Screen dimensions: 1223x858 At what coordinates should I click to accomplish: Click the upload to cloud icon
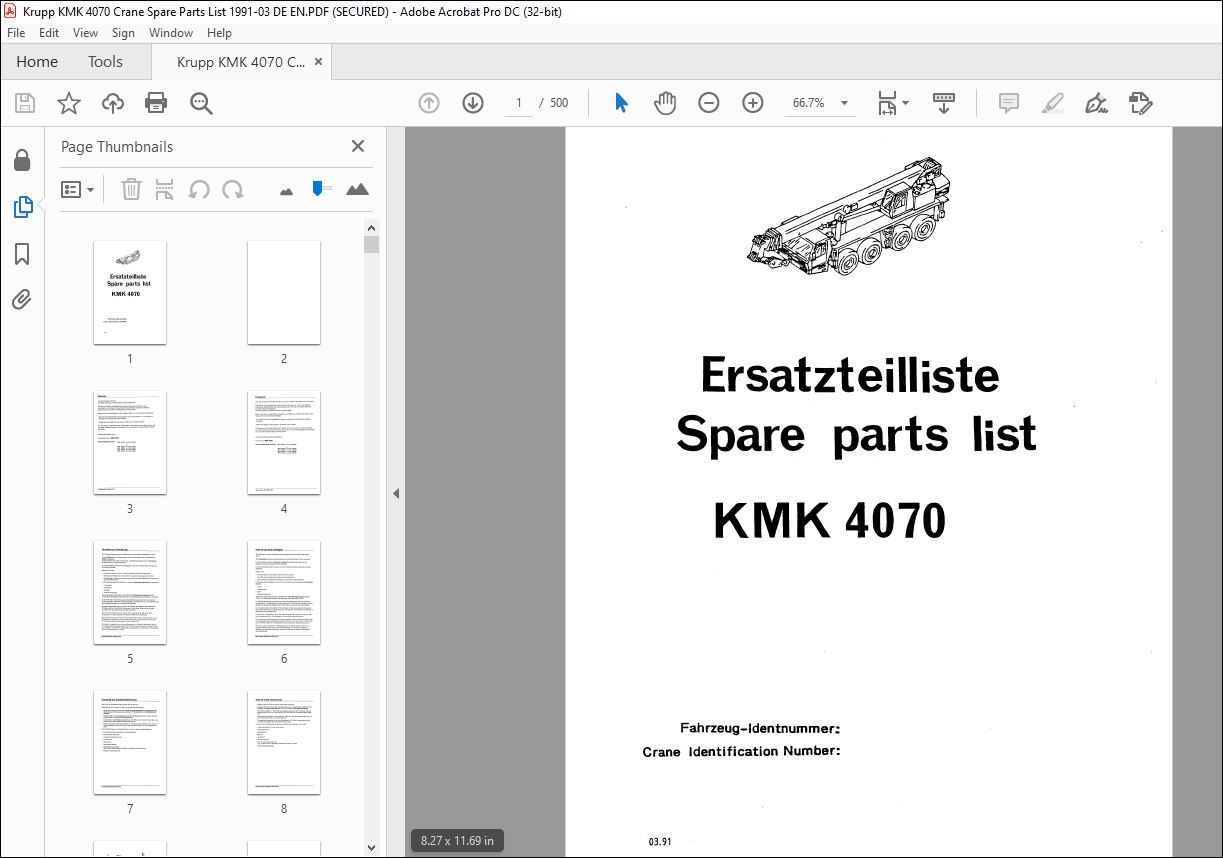113,103
